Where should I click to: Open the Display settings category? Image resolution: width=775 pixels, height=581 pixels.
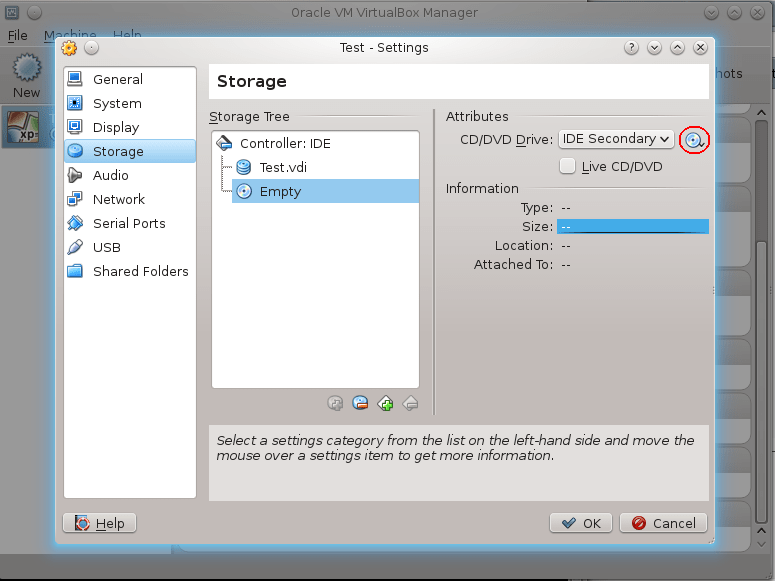(x=129, y=127)
